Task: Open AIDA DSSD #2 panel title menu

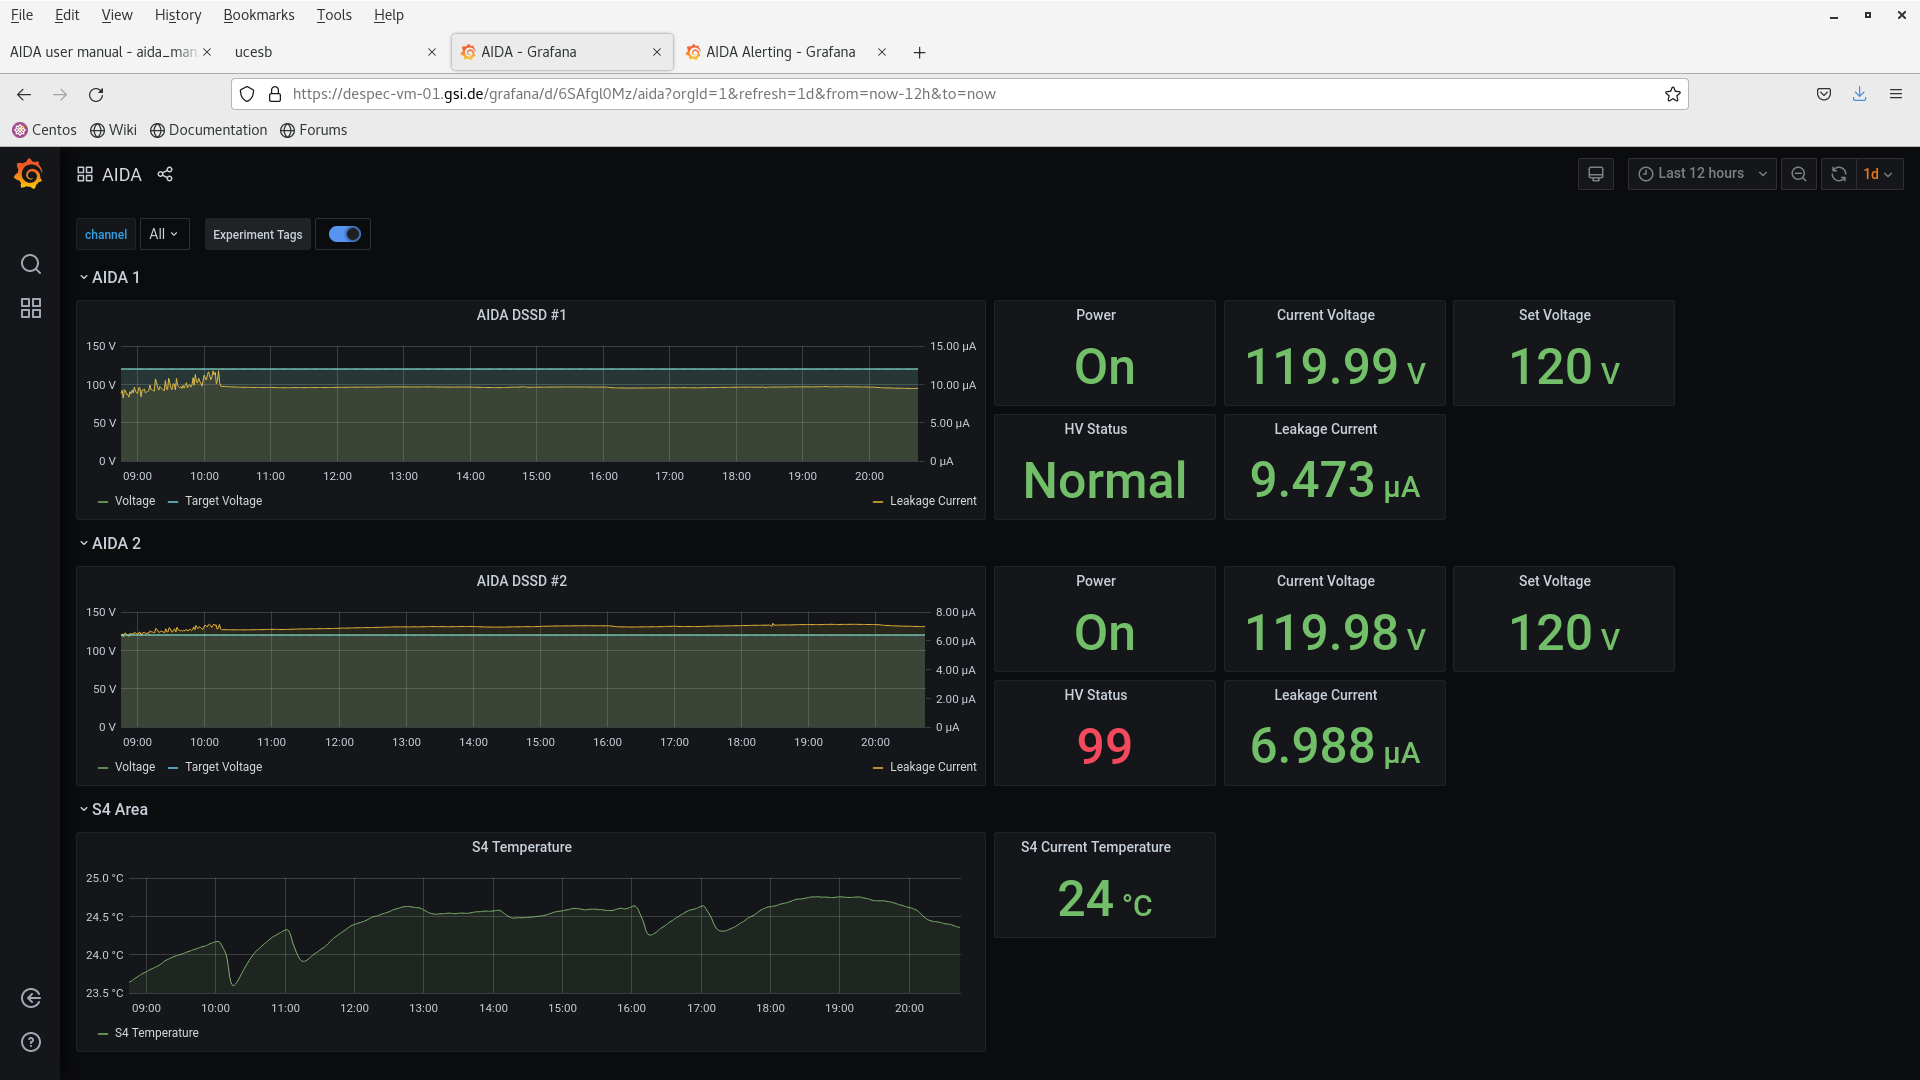Action: point(521,581)
